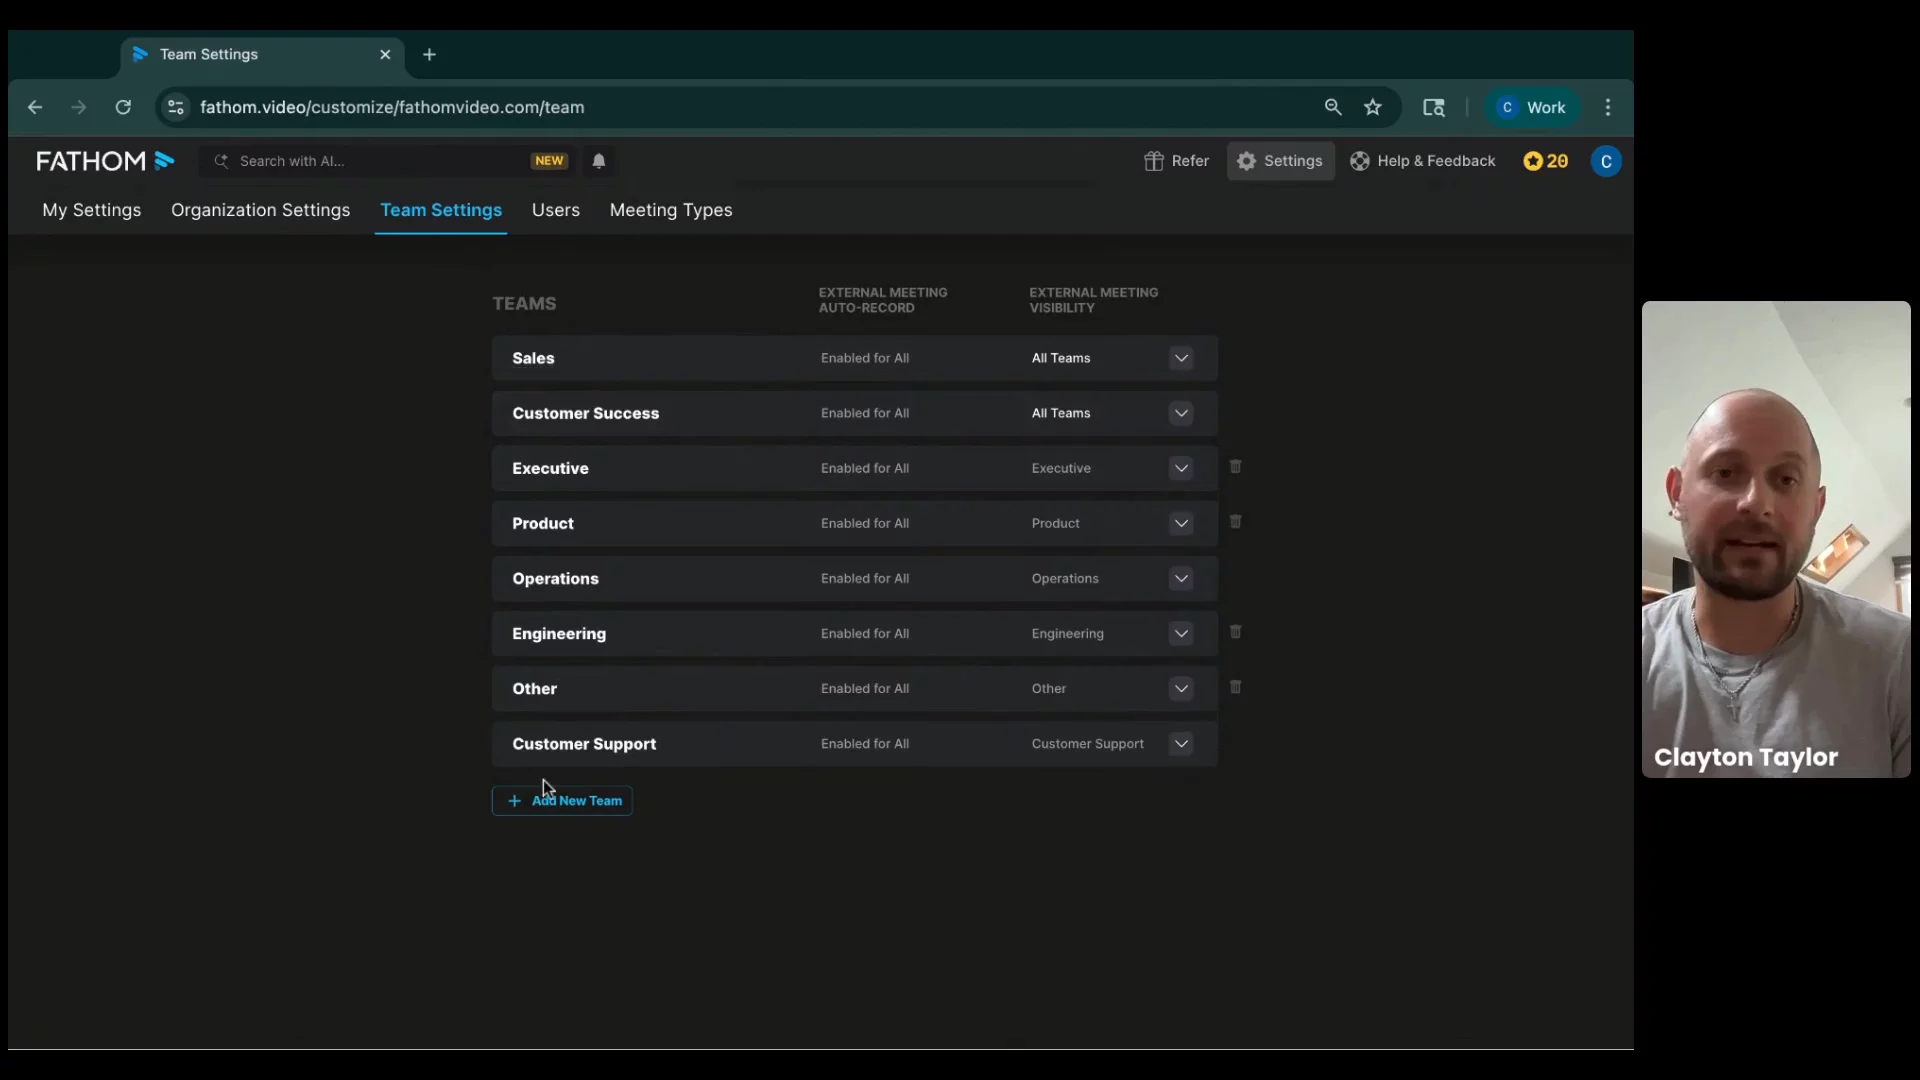Bookmark this page with star icon

pos(1373,107)
